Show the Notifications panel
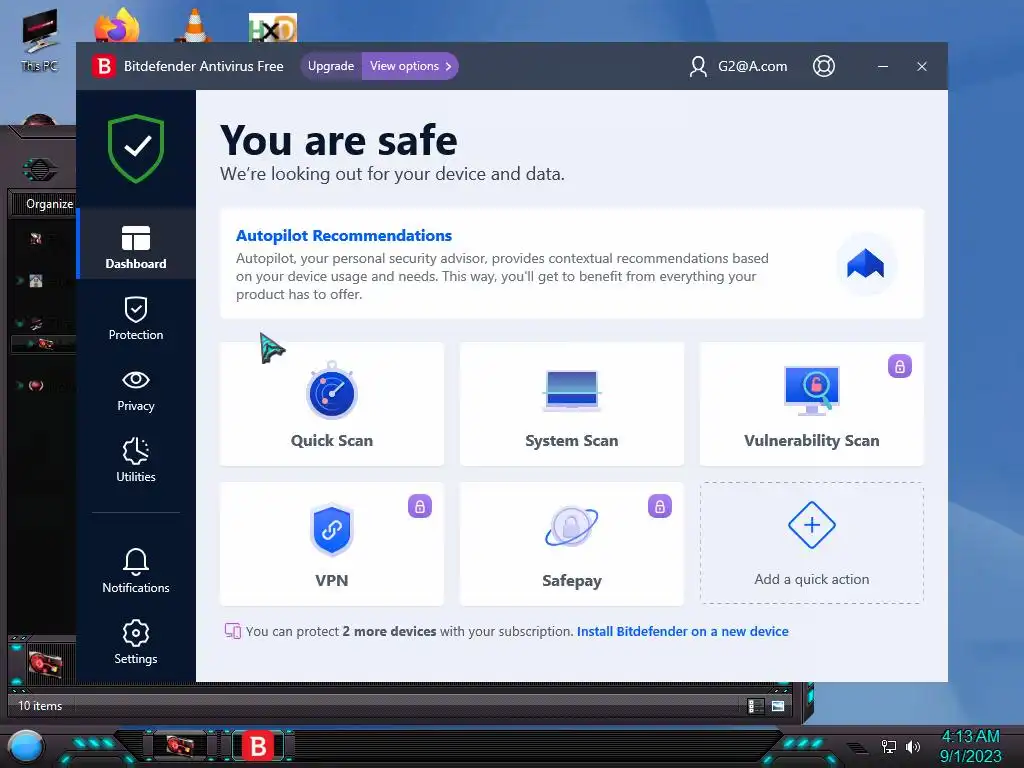This screenshot has height=768, width=1024. point(136,571)
